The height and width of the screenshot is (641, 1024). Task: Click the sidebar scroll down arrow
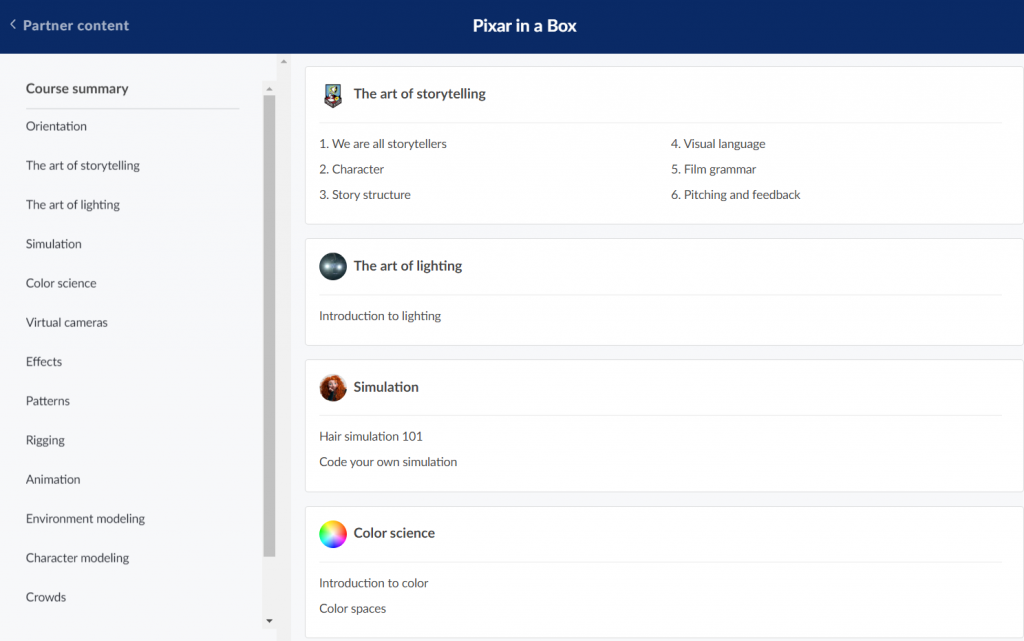tap(269, 621)
